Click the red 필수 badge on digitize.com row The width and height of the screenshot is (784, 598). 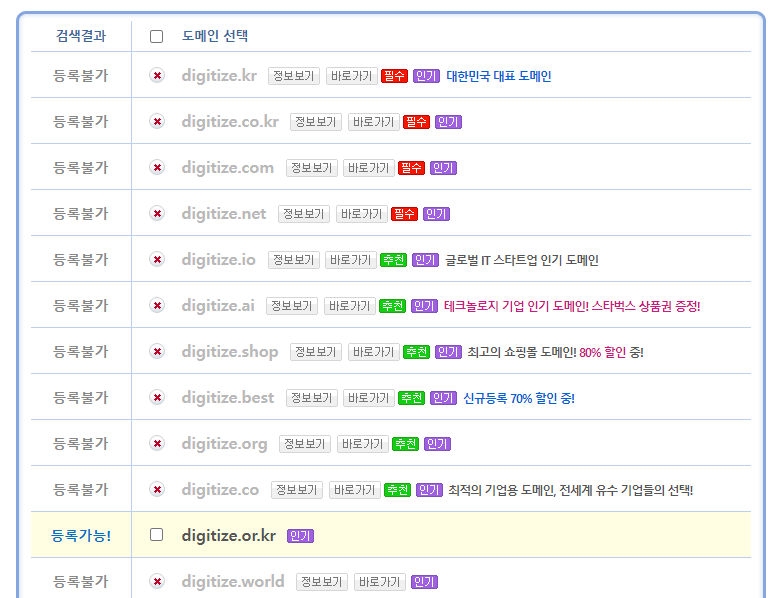point(411,168)
